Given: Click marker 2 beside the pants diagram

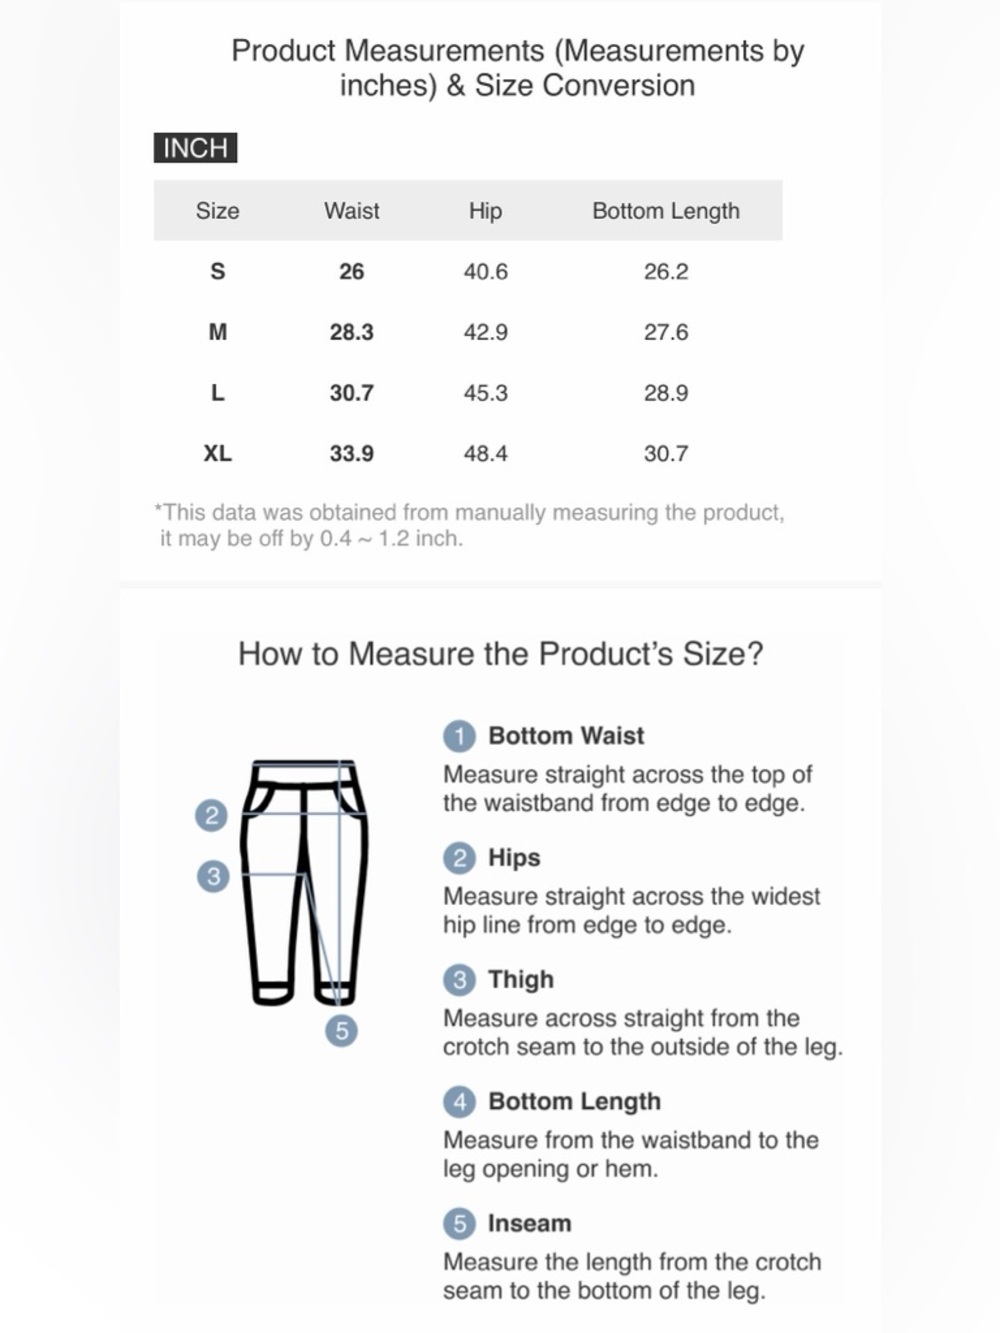Looking at the screenshot, I should tap(211, 815).
